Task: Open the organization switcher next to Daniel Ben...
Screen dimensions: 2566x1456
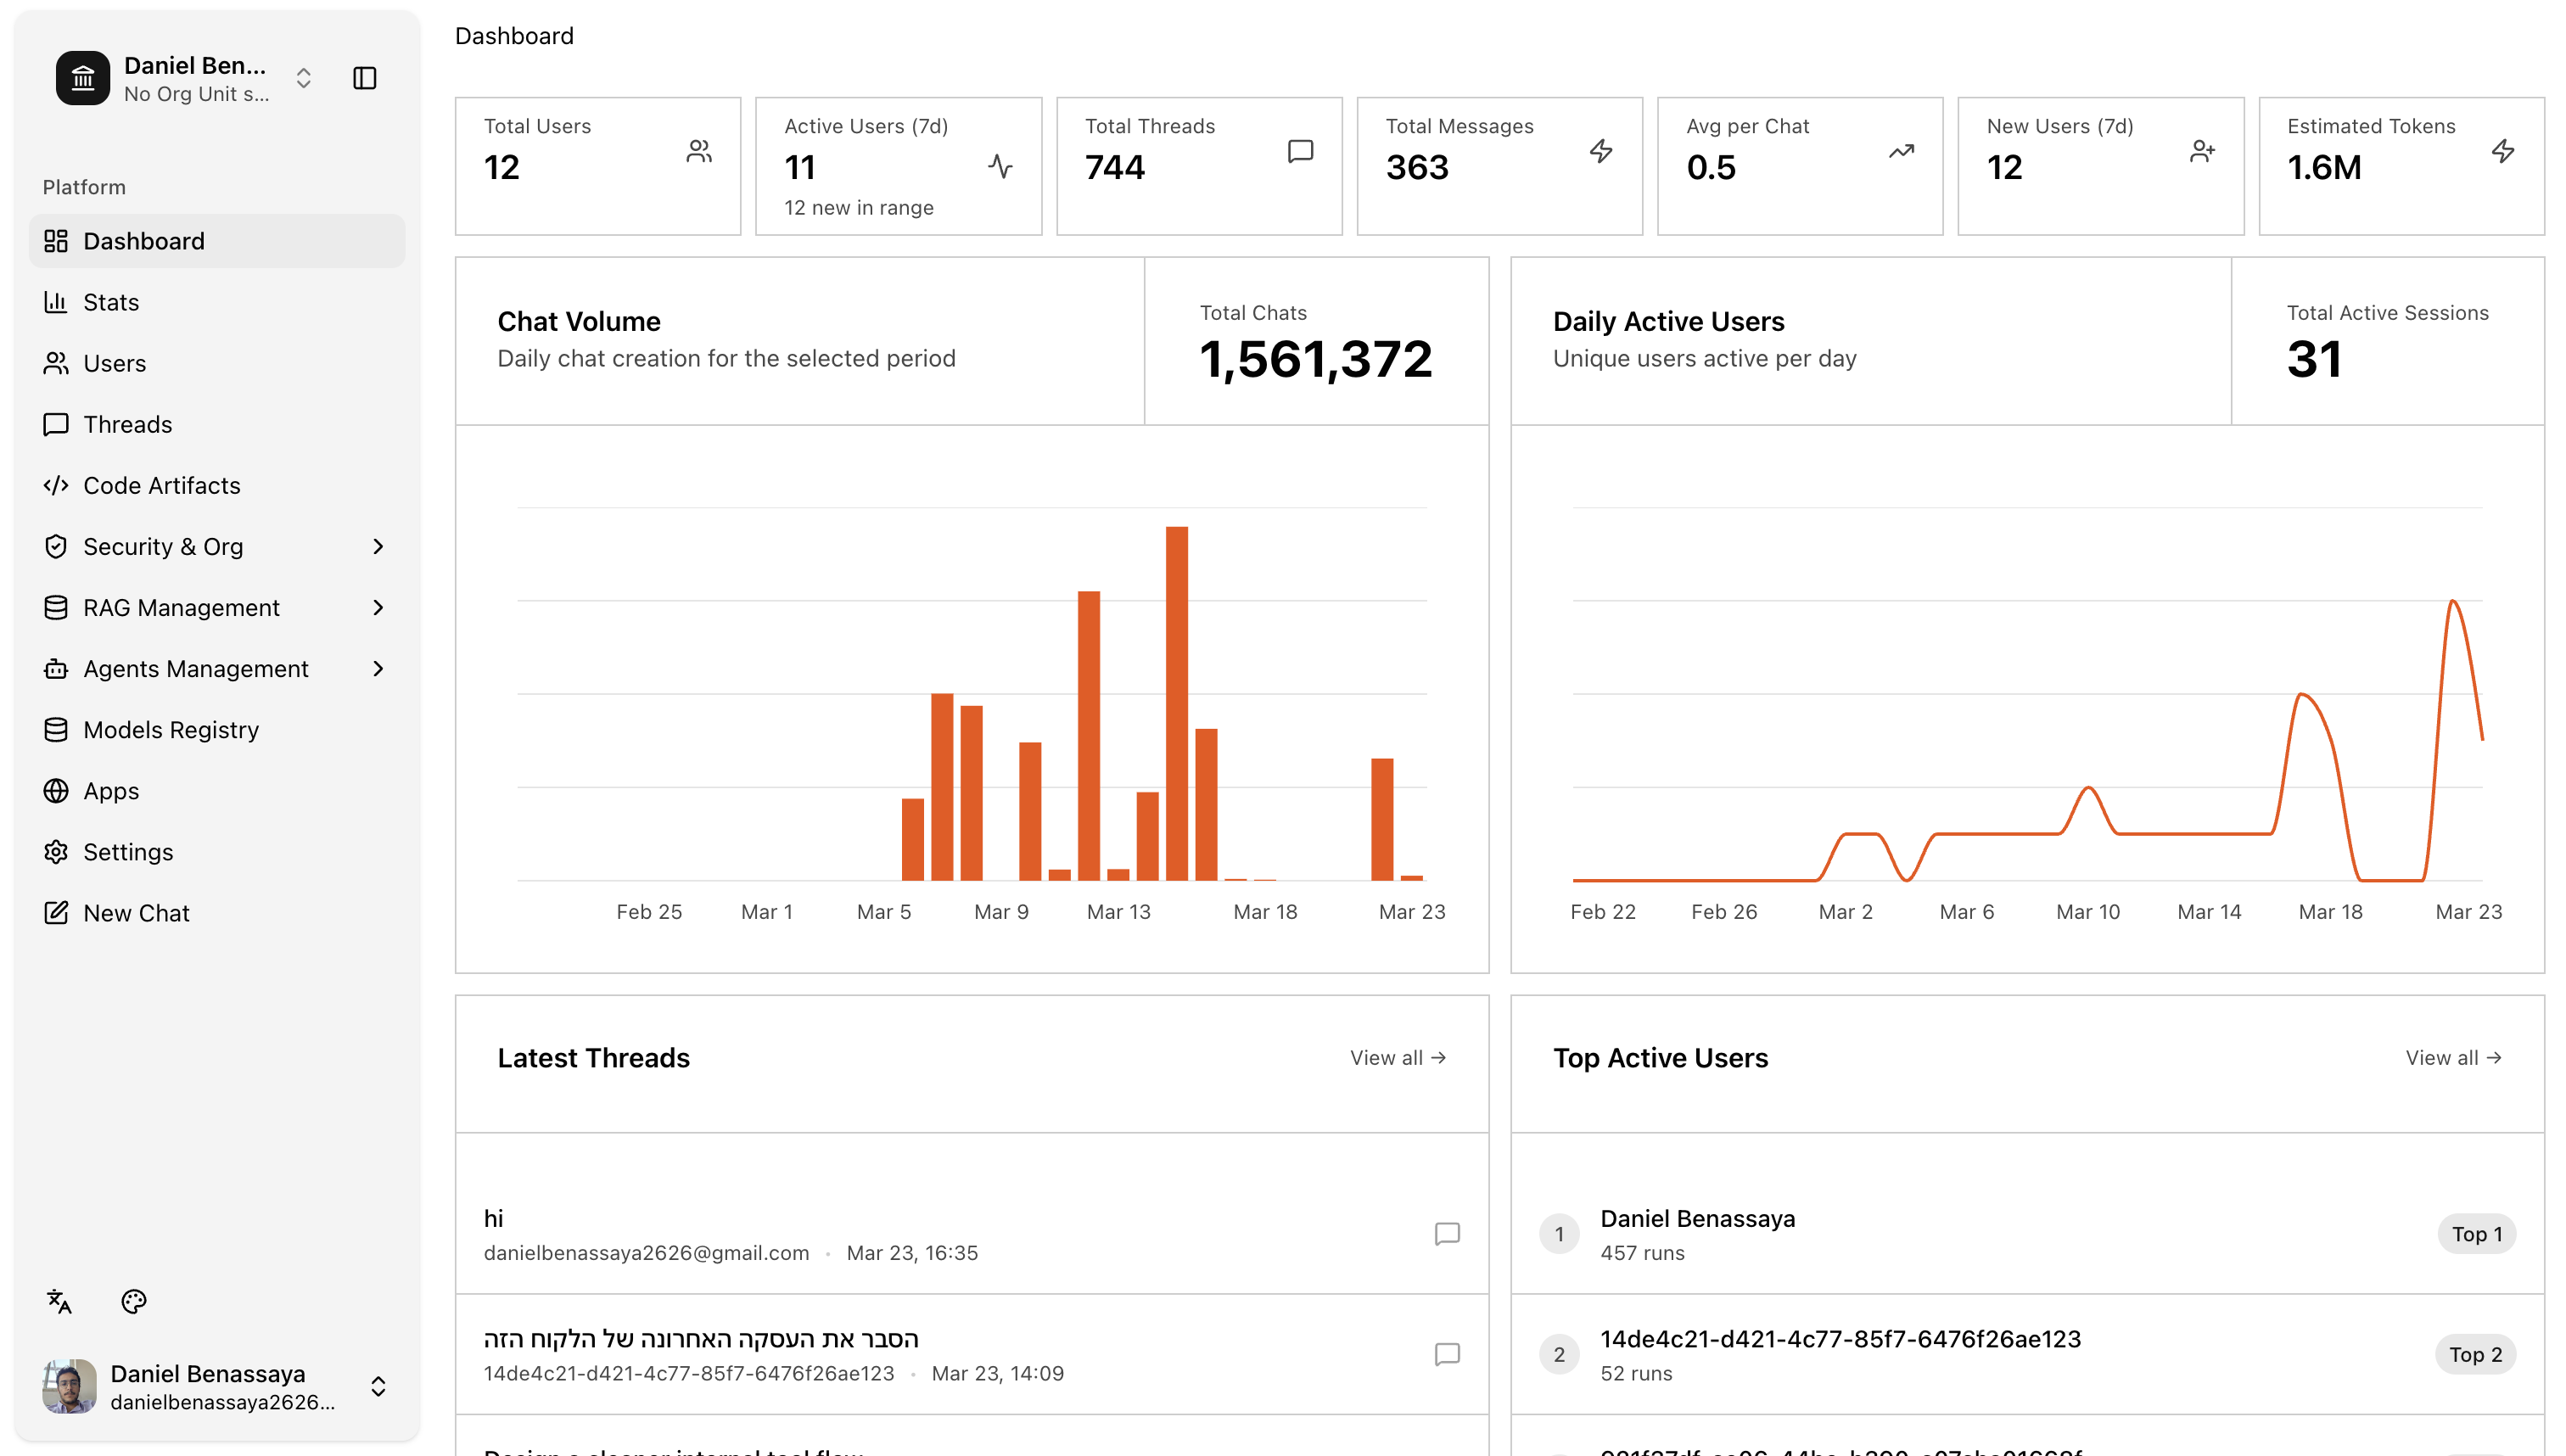Action: pyautogui.click(x=302, y=77)
